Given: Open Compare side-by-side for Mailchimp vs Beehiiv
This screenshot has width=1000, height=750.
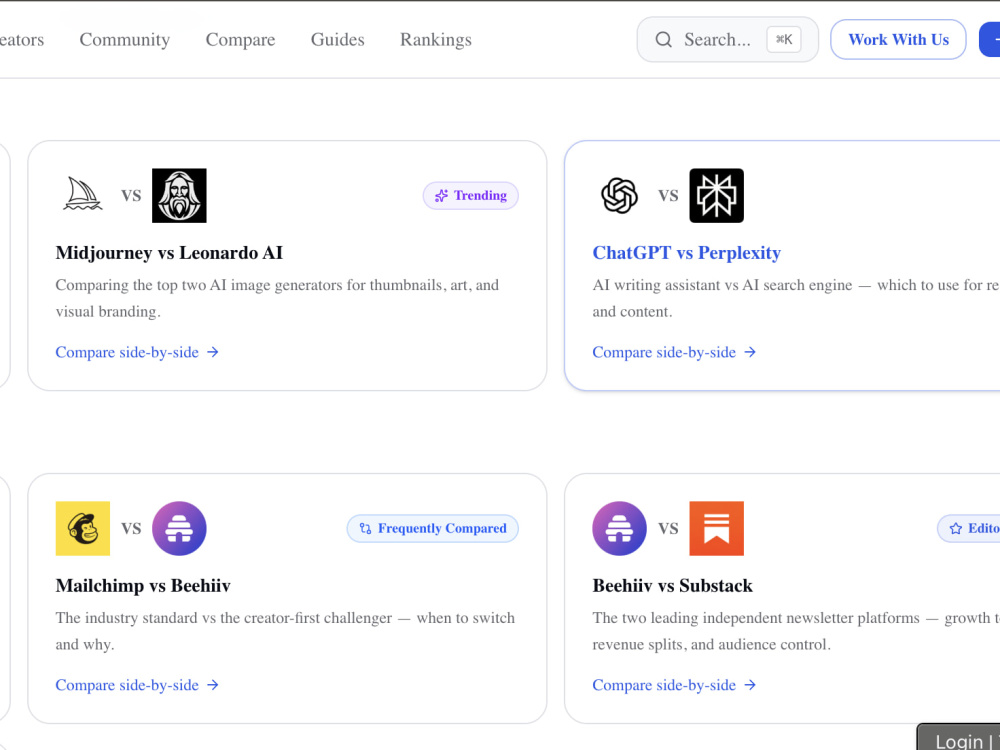Looking at the screenshot, I should point(137,685).
